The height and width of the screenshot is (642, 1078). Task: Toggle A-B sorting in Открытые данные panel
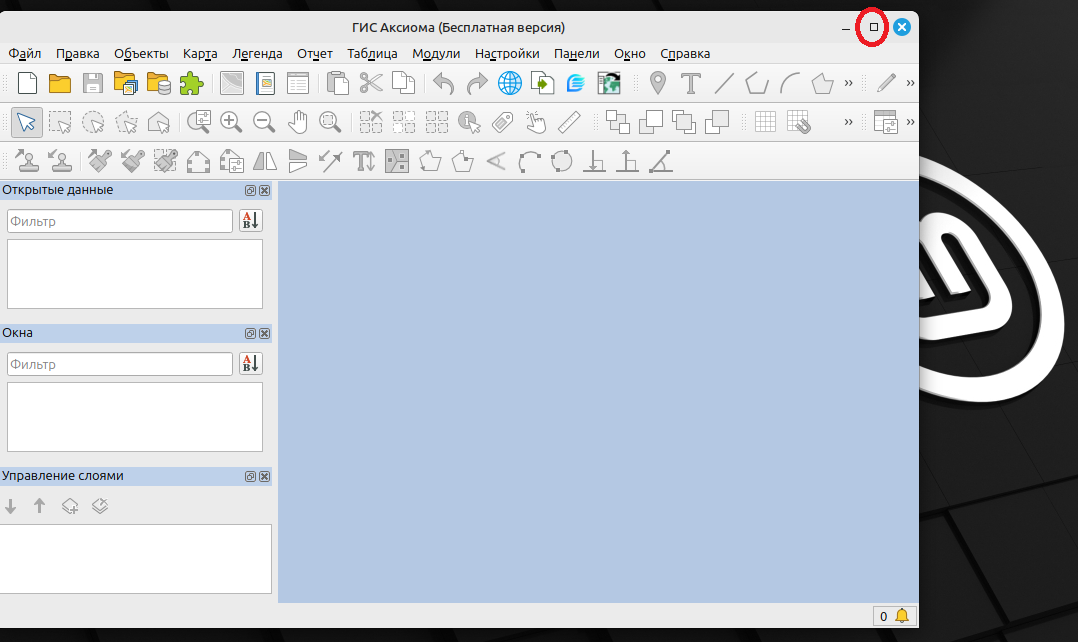(250, 221)
